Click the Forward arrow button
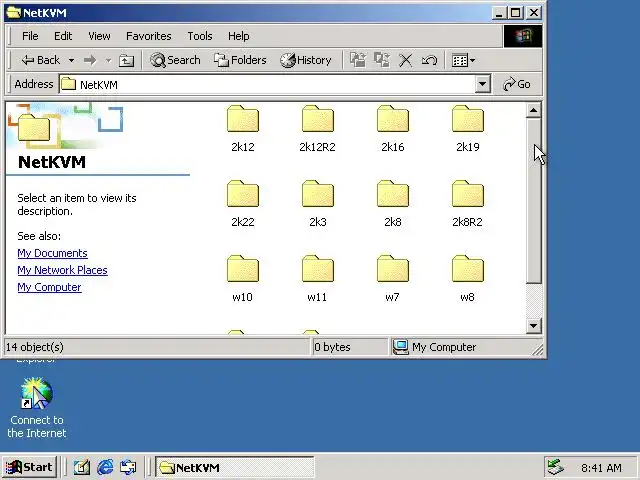640x480 pixels. click(90, 60)
